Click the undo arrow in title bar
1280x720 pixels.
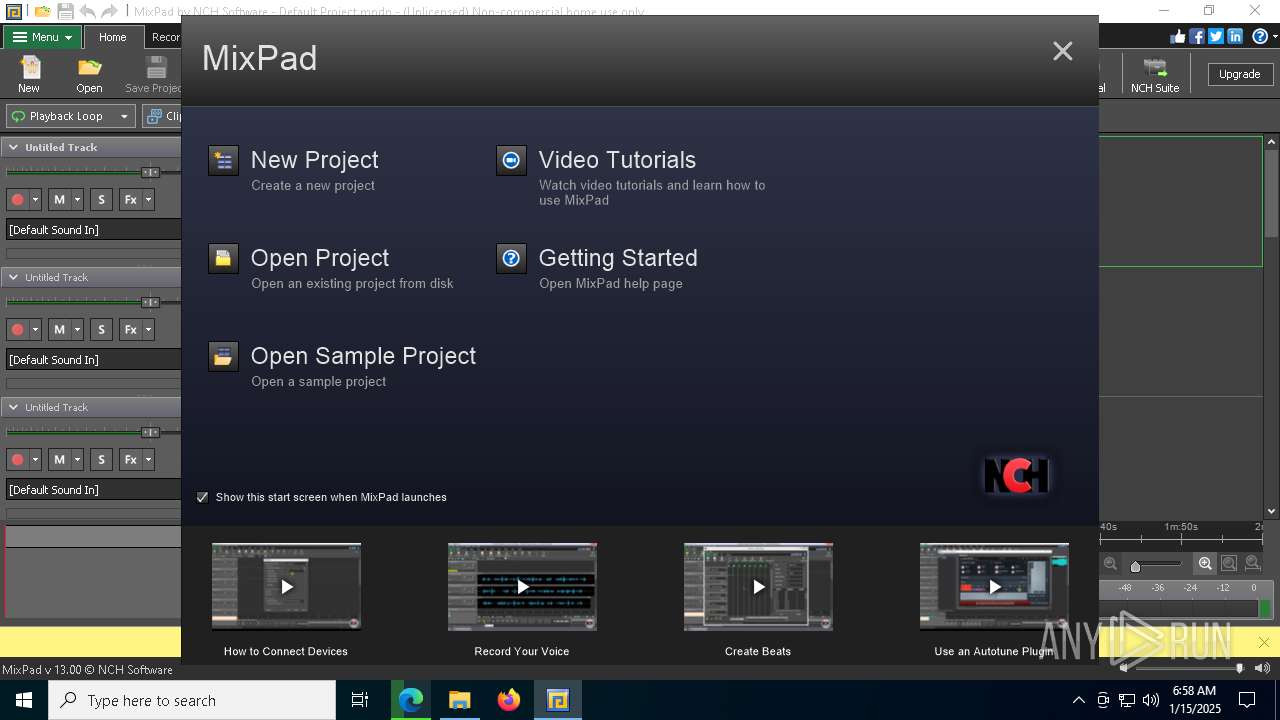87,11
